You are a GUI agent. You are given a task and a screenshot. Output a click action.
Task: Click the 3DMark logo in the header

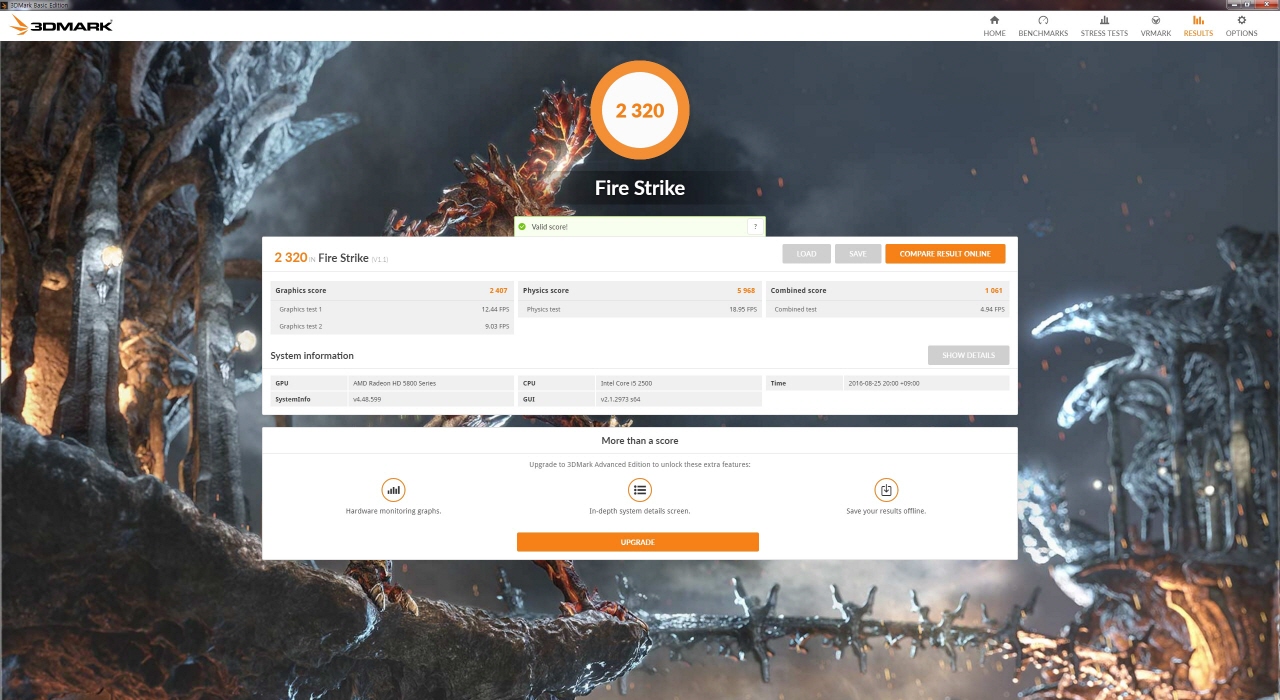click(61, 25)
